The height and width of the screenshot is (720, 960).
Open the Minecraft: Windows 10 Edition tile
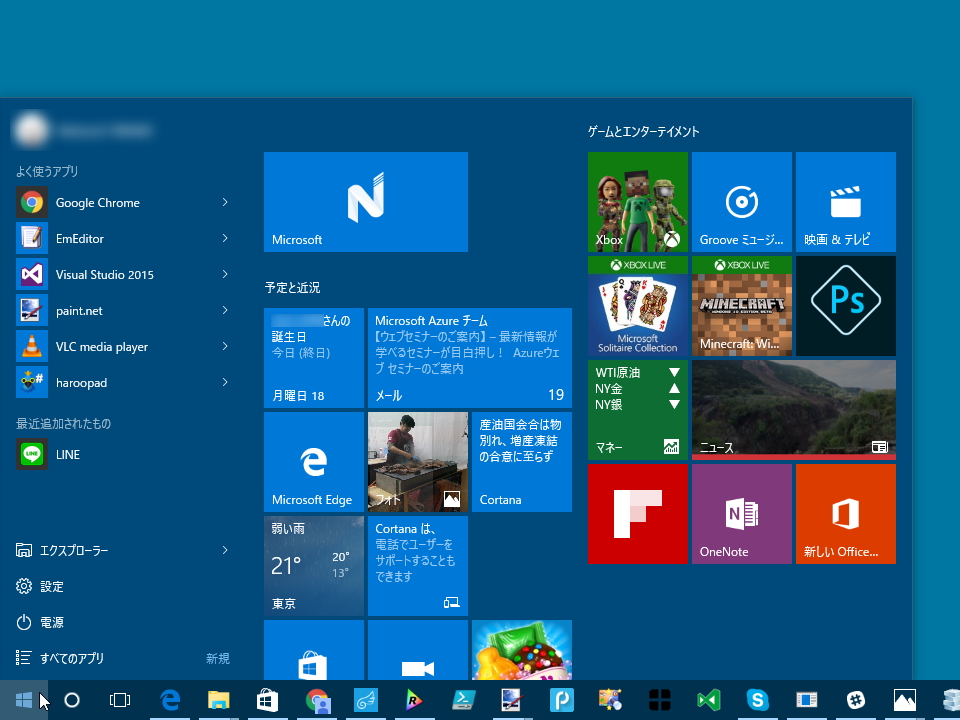point(741,306)
